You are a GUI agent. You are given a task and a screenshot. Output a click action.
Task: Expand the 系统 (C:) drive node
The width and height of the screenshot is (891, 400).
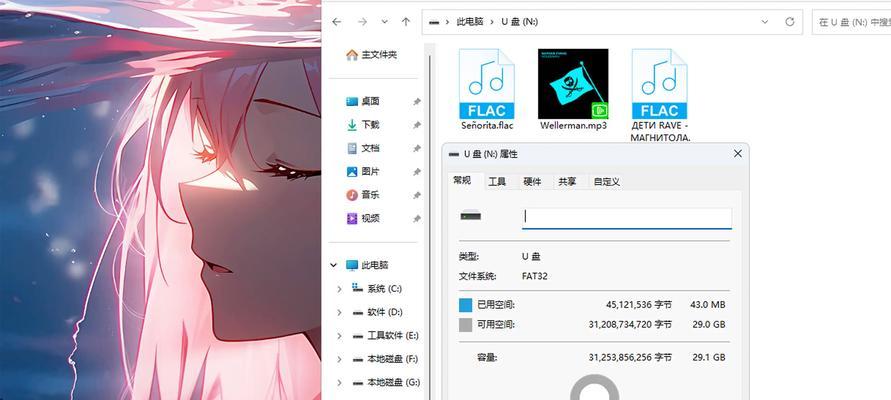tap(339, 289)
